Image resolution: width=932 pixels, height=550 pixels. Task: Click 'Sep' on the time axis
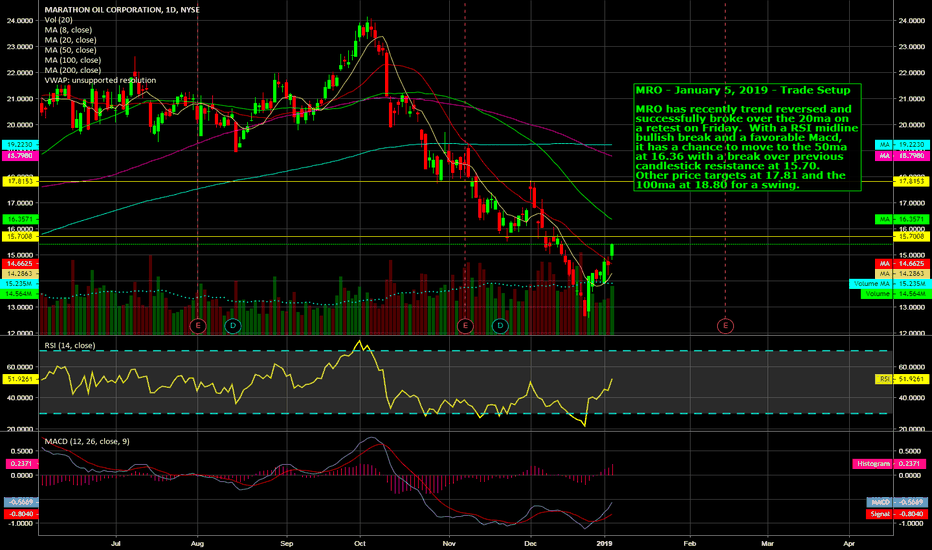[x=286, y=543]
